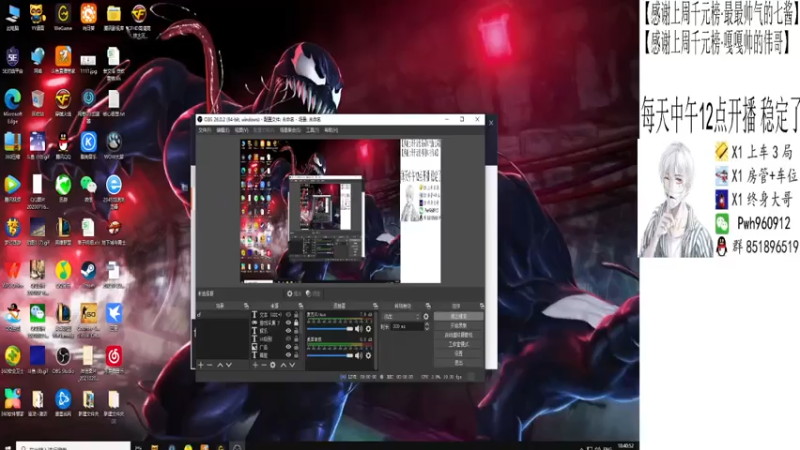Open the 场景集合(S) menu in OBS
800x450 pixels.
[290, 130]
